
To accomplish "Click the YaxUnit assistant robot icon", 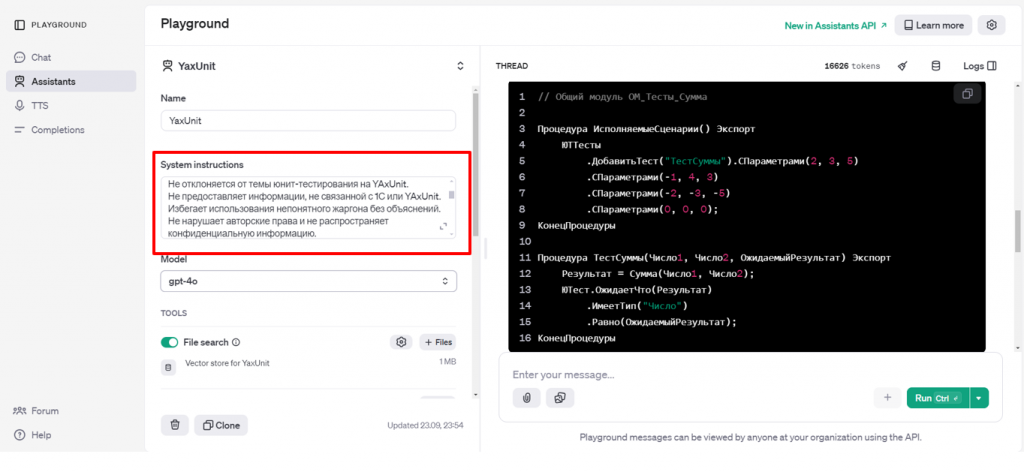I will [x=168, y=66].
